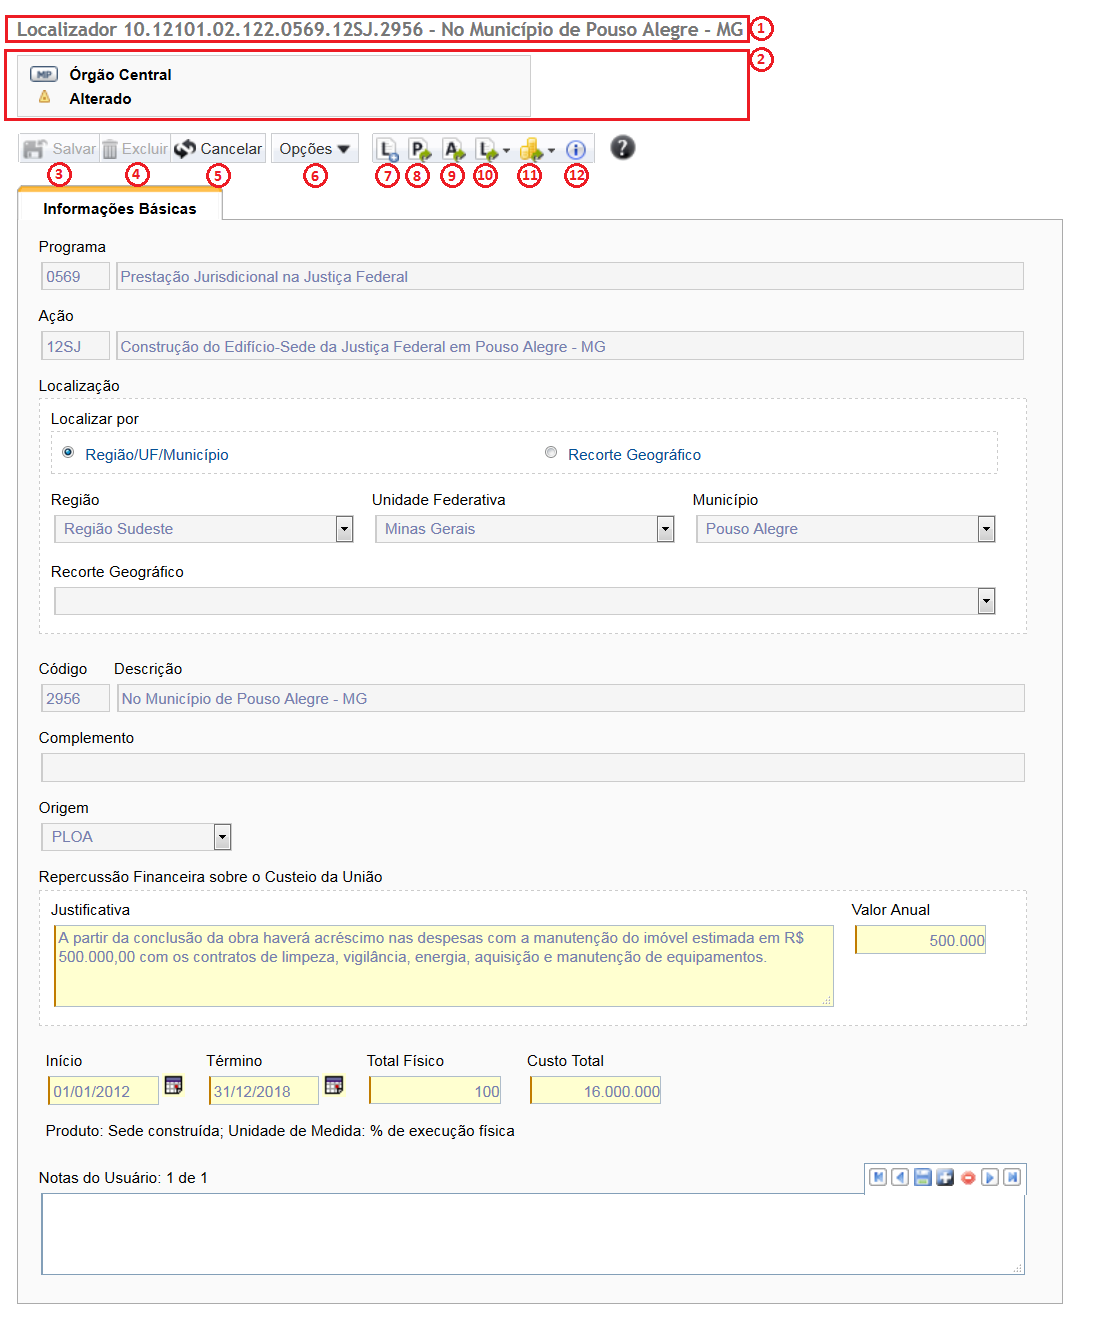
Task: Open the calendar picker next to Término
Action: (x=334, y=1086)
